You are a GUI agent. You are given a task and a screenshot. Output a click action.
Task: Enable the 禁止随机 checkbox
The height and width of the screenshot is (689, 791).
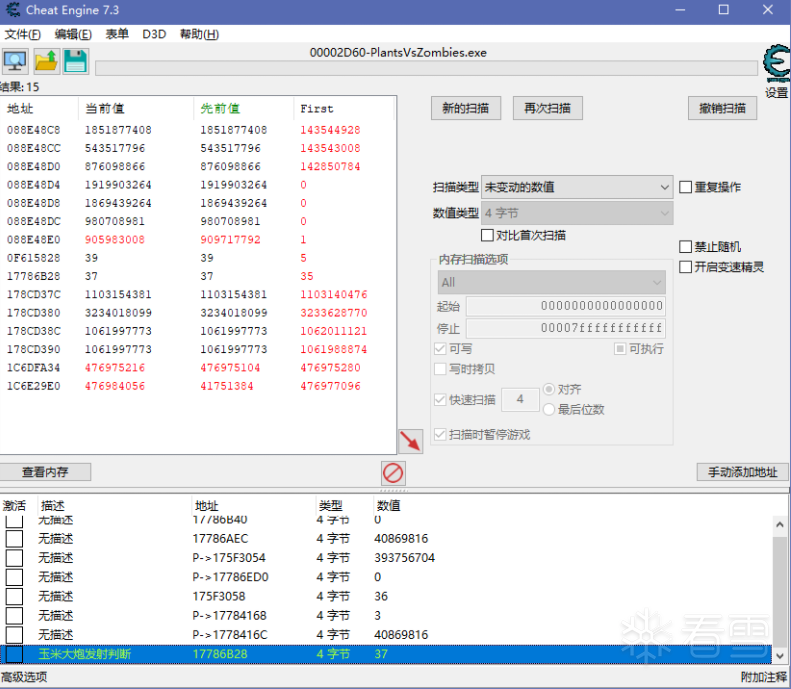click(685, 247)
